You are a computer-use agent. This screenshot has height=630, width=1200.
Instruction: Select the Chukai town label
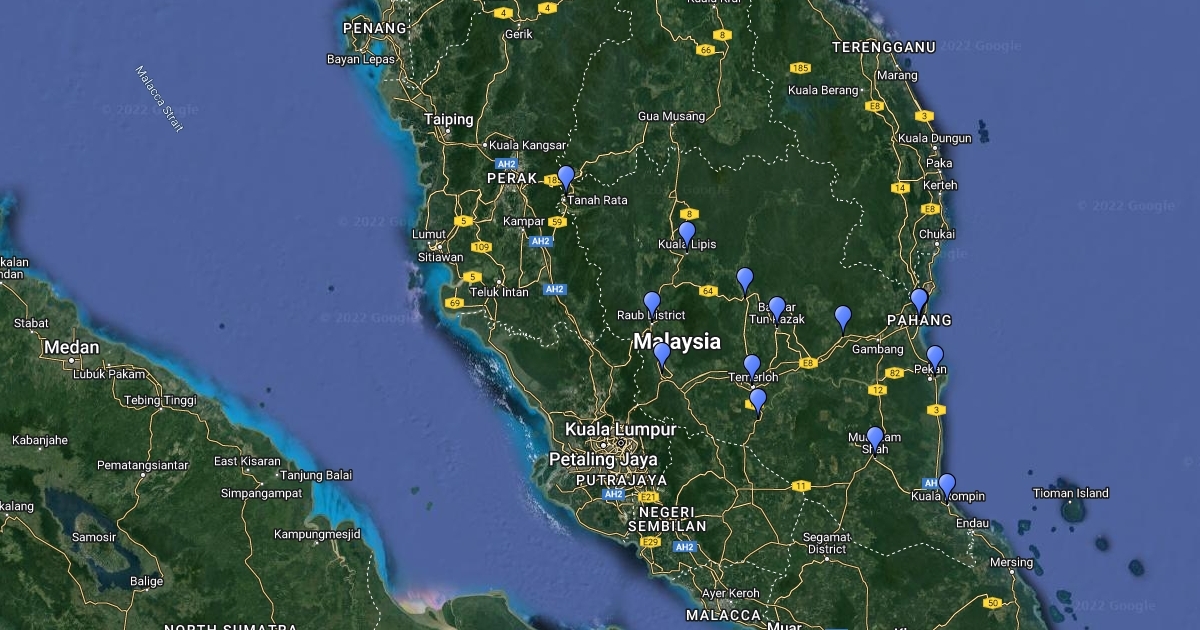click(937, 234)
